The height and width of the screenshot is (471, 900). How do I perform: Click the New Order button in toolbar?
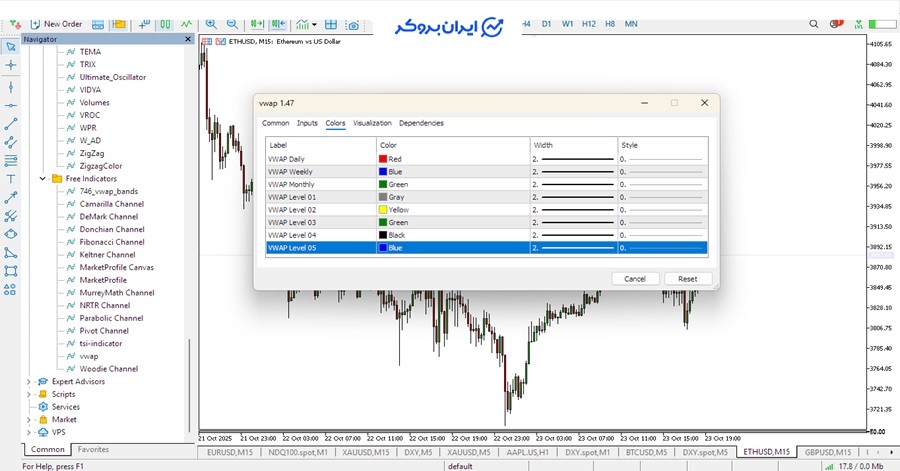(x=56, y=23)
